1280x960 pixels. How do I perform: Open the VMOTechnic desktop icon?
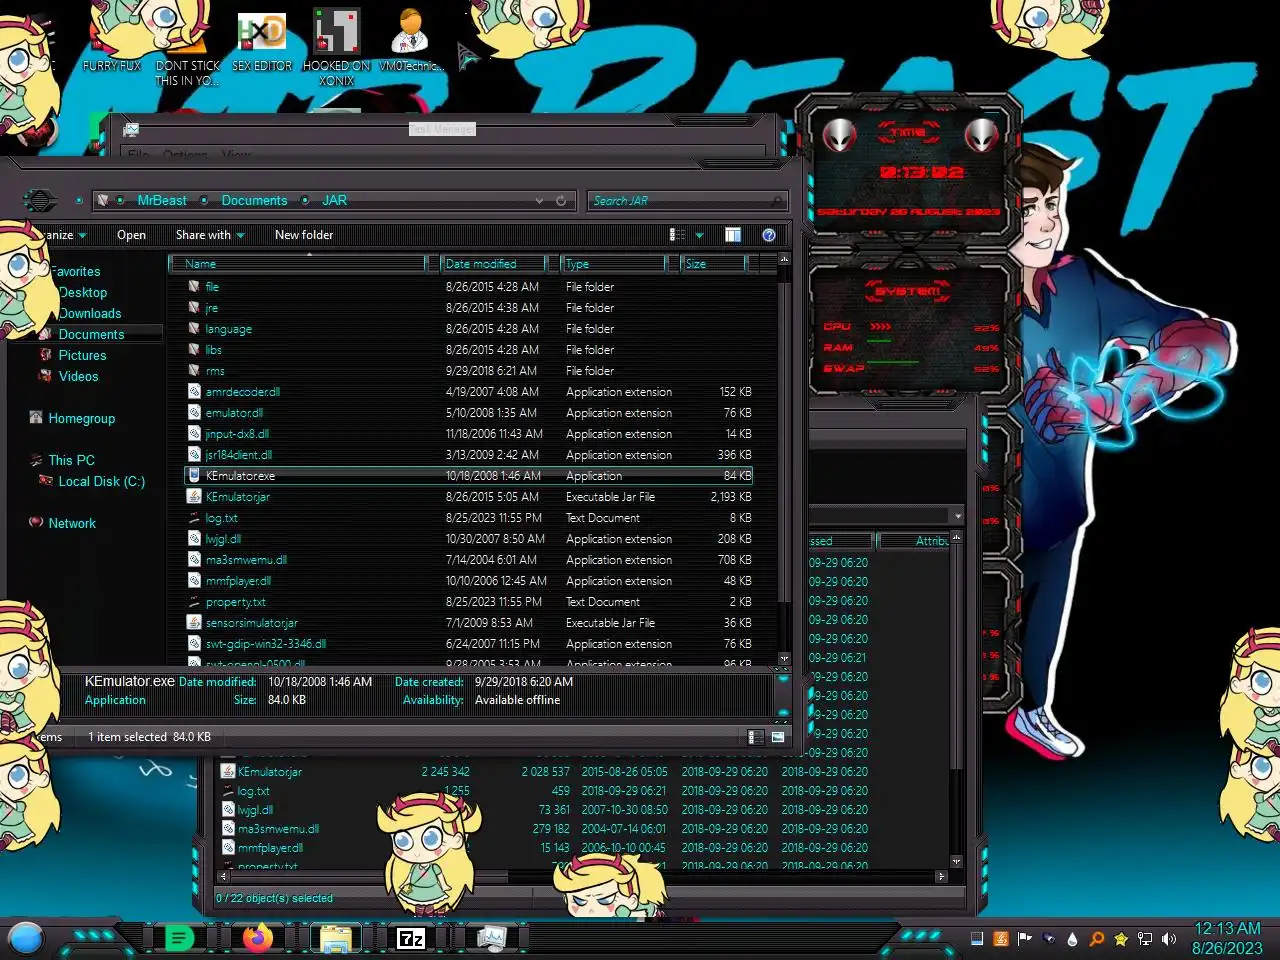click(410, 40)
